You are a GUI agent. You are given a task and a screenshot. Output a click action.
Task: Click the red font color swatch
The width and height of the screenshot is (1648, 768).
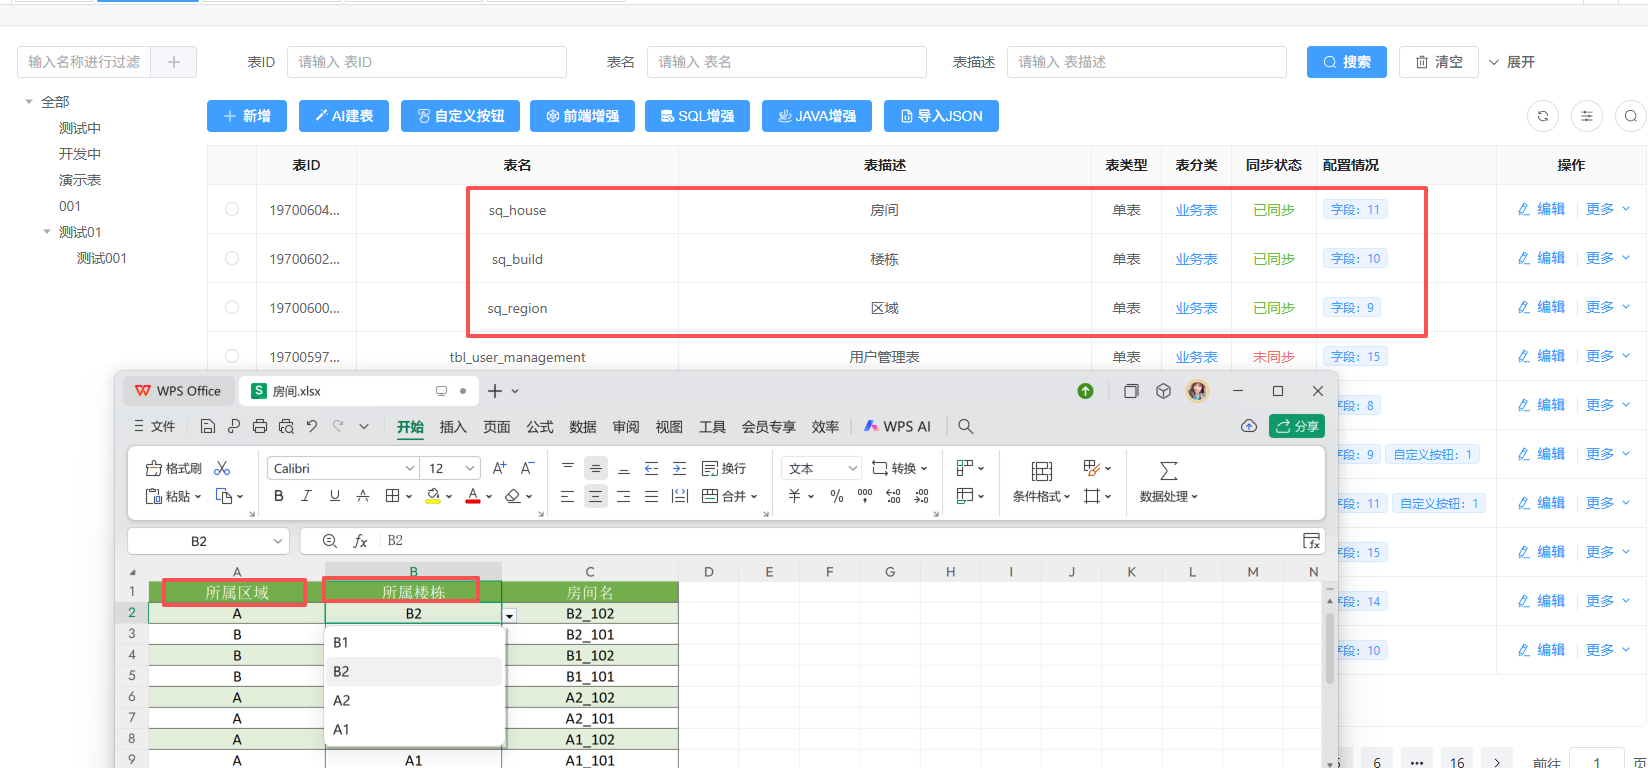473,497
